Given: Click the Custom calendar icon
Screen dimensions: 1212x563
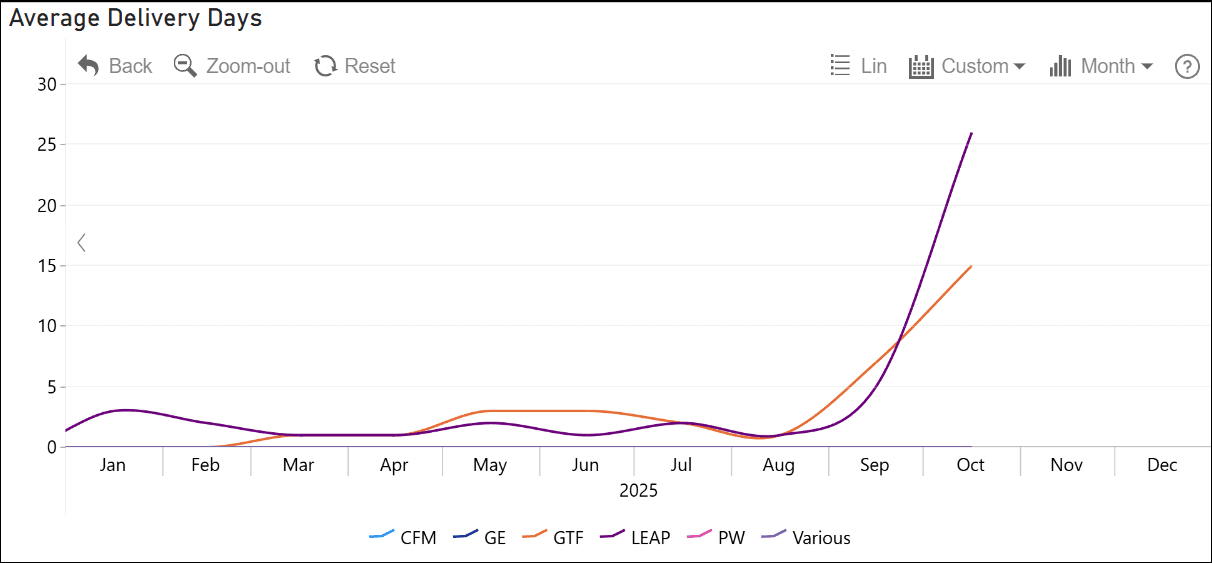Looking at the screenshot, I should tap(920, 66).
